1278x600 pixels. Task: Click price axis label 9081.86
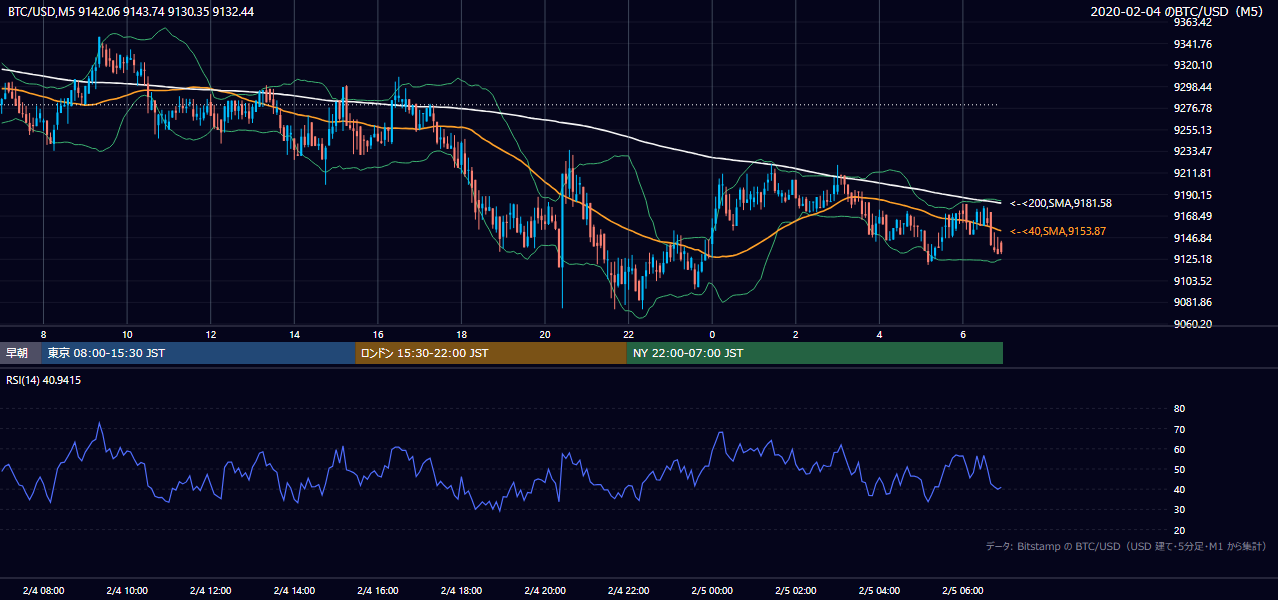coord(1193,302)
